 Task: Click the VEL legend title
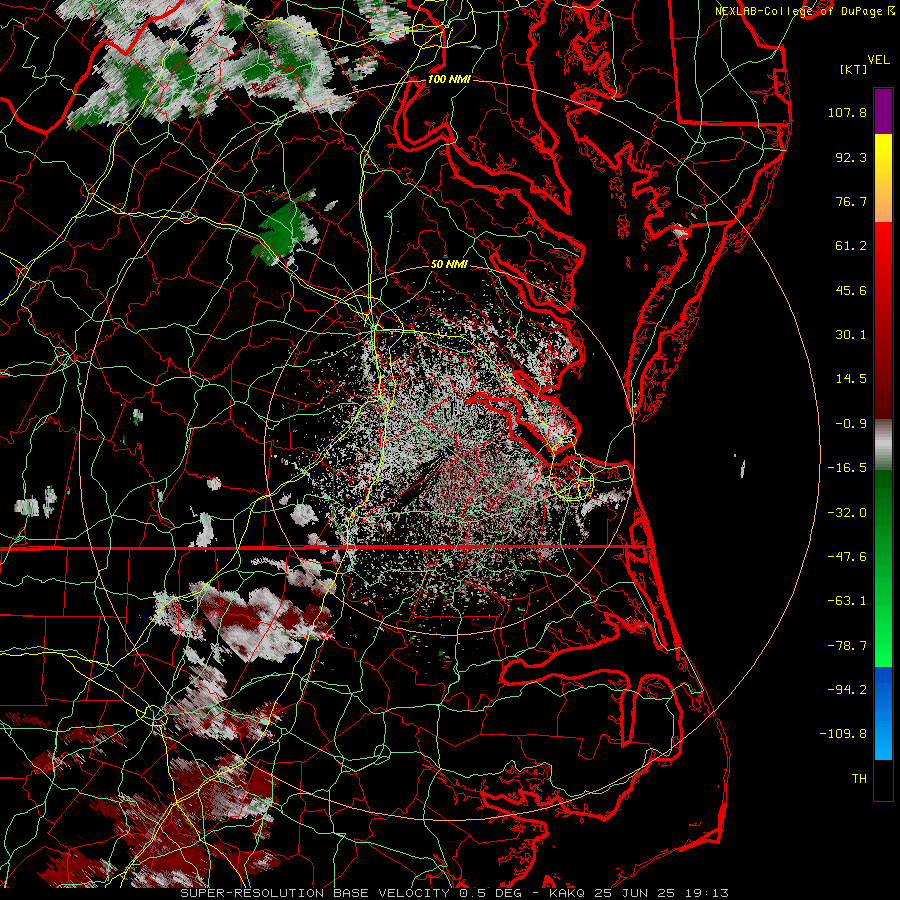[x=878, y=60]
